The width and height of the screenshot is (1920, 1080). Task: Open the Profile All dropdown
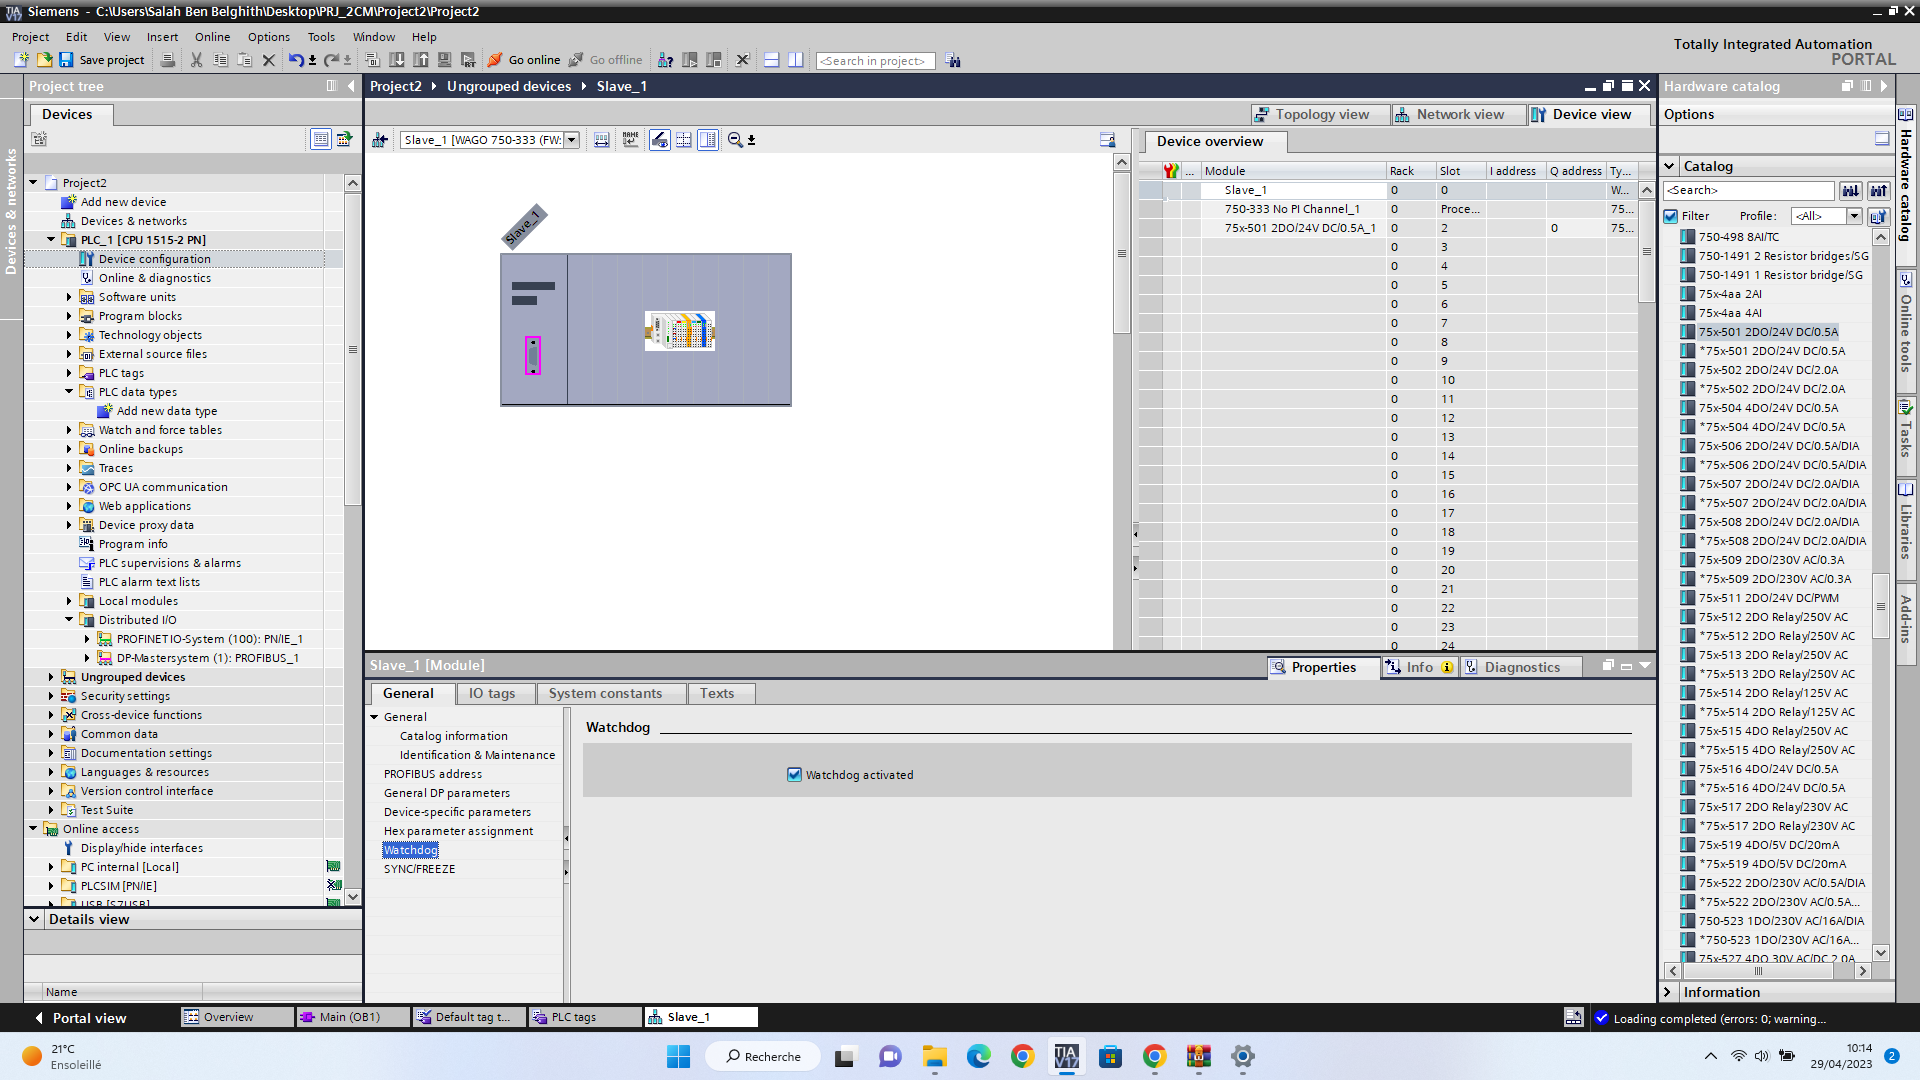(1854, 216)
